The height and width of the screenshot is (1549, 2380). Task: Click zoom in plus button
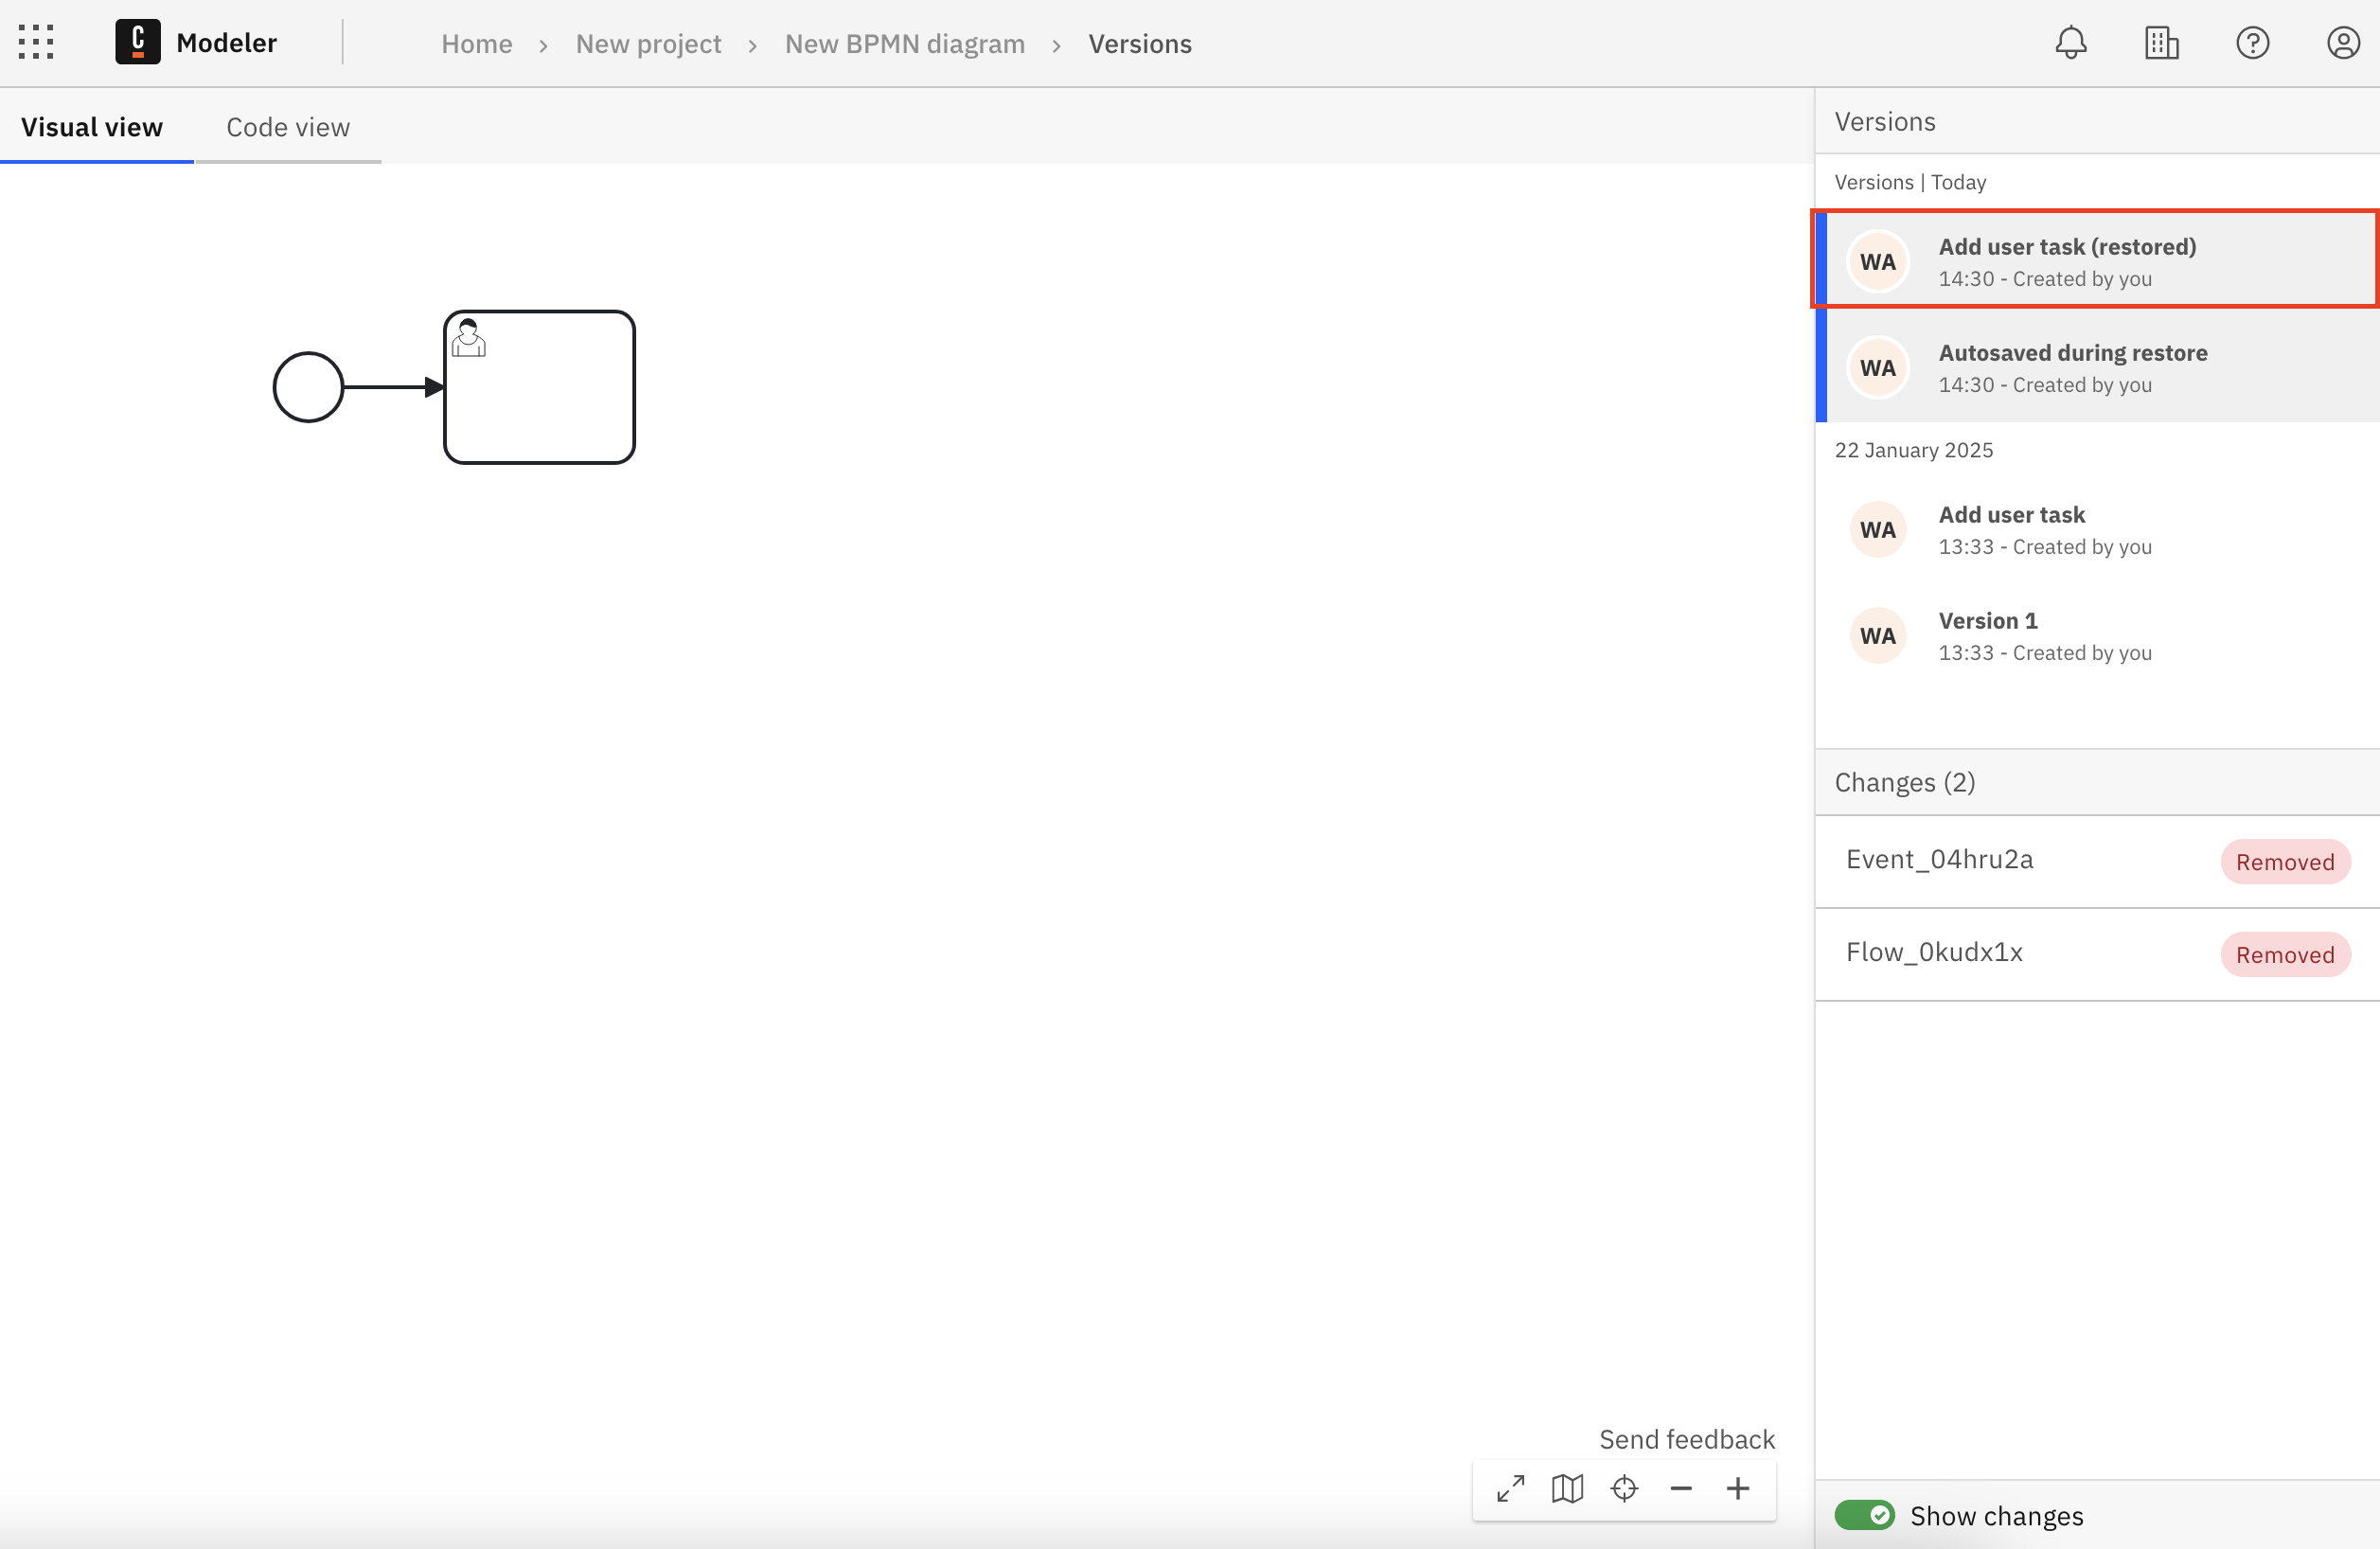pyautogui.click(x=1738, y=1487)
